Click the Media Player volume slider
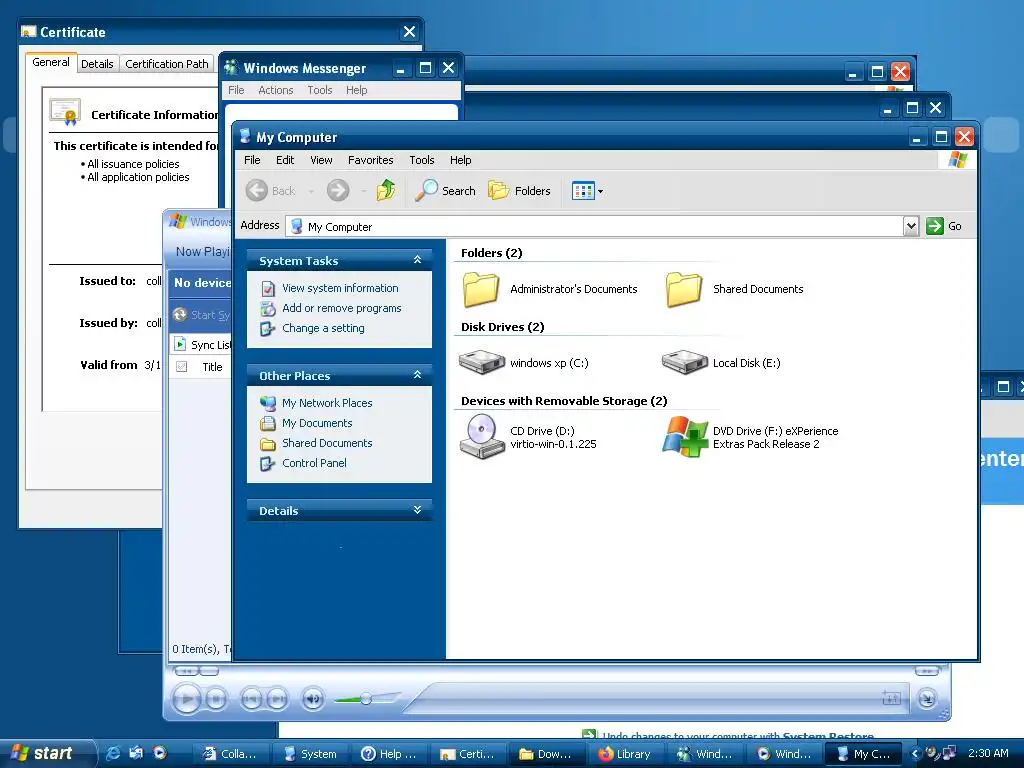Image resolution: width=1024 pixels, height=768 pixels. point(366,699)
